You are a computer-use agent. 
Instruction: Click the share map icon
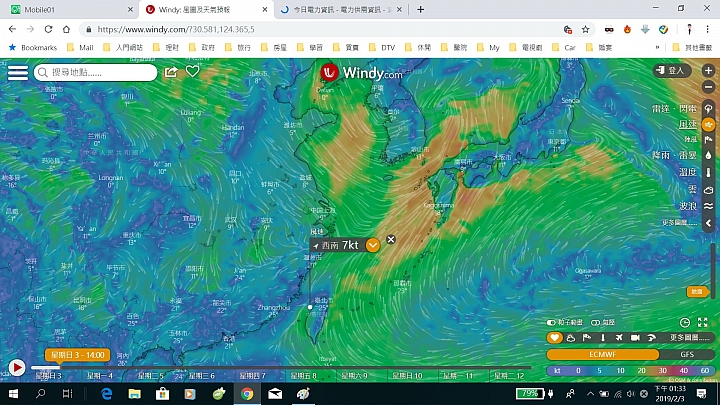click(x=171, y=72)
